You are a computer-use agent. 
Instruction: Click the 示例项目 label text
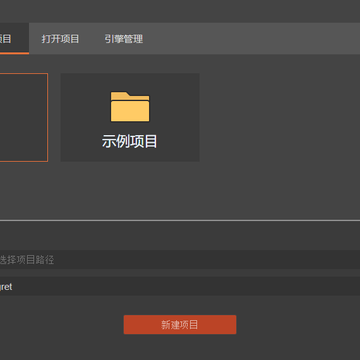tap(130, 141)
